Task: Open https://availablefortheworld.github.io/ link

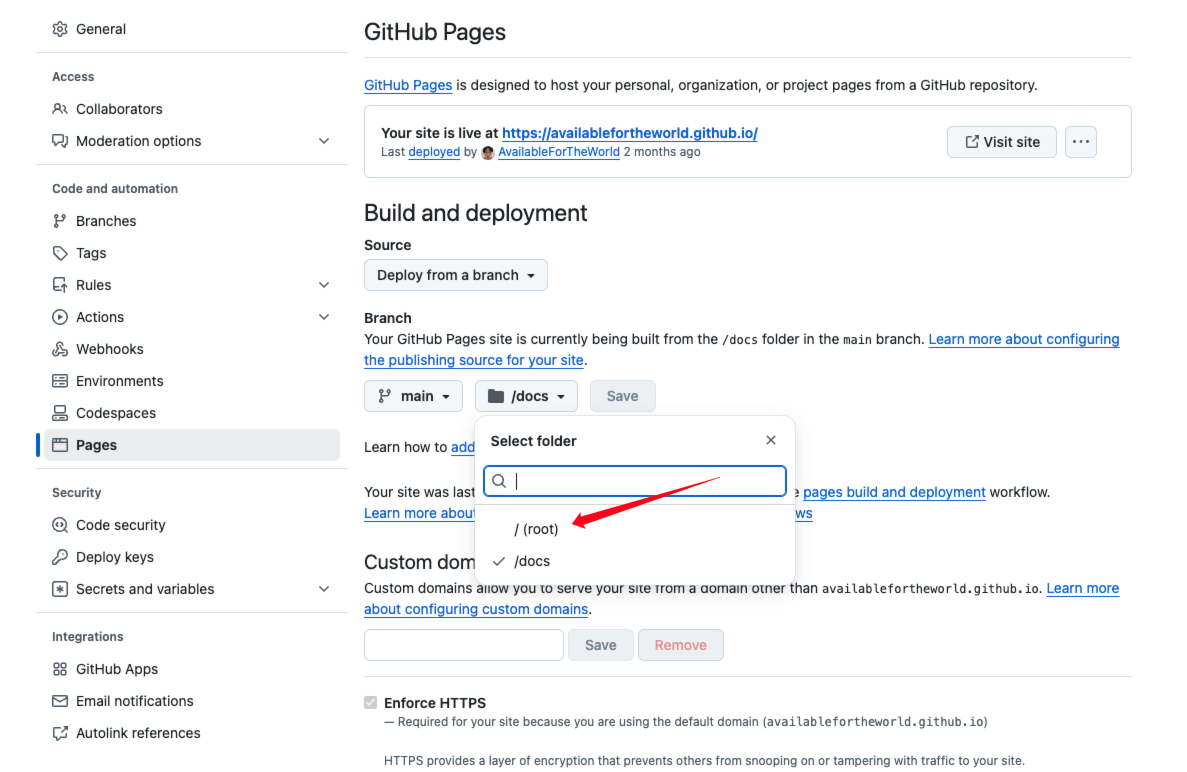Action: point(630,133)
